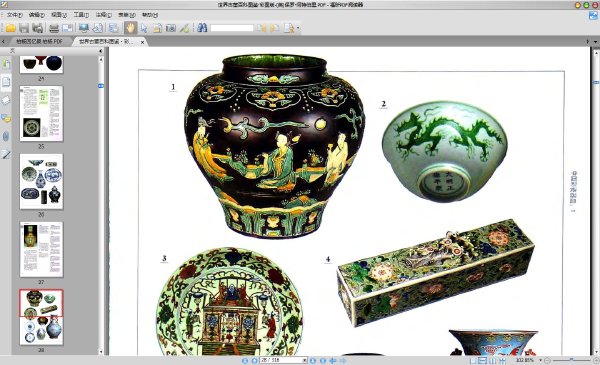Collapse the thumbnail navigation panel arrow
This screenshot has width=600, height=365.
pyautogui.click(x=100, y=51)
